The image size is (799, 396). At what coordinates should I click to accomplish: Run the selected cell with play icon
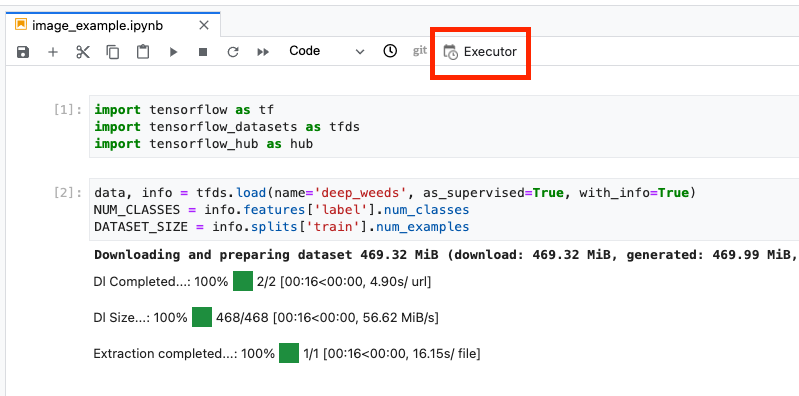[173, 52]
